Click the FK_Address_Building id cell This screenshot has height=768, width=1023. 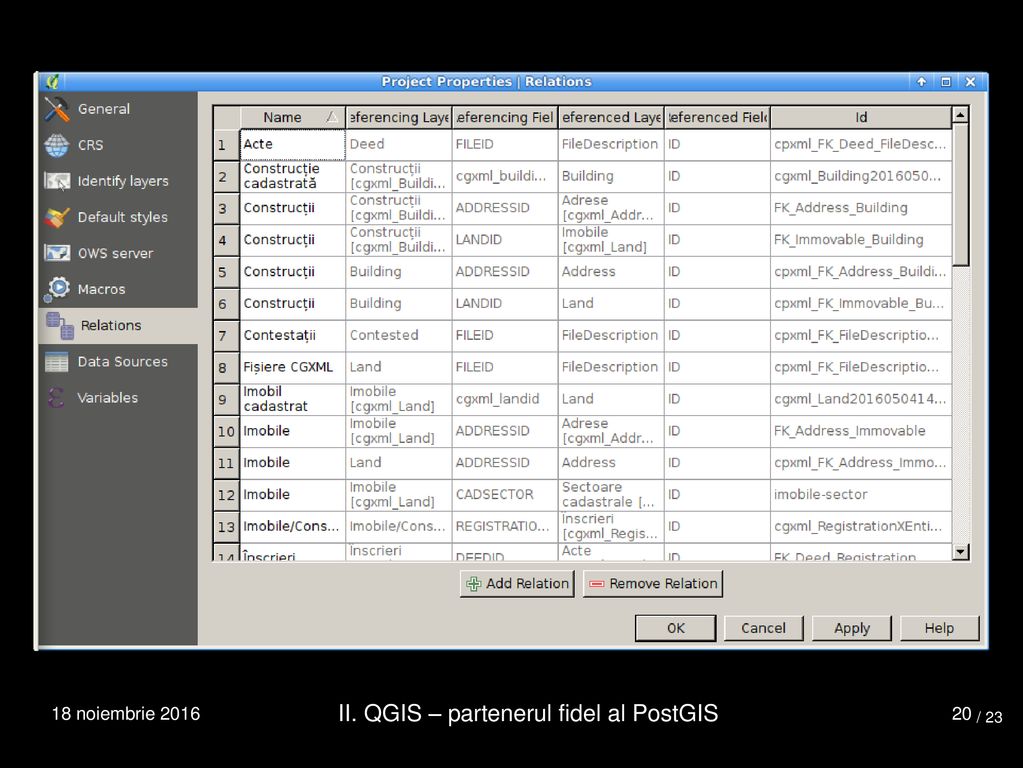861,208
